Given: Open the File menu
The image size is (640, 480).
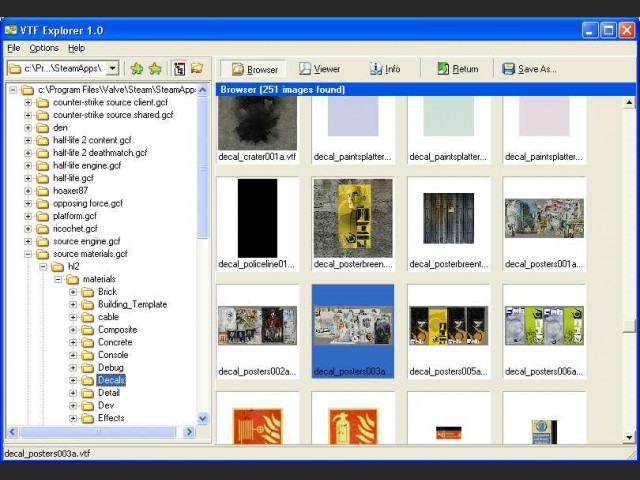Looking at the screenshot, I should (x=13, y=48).
